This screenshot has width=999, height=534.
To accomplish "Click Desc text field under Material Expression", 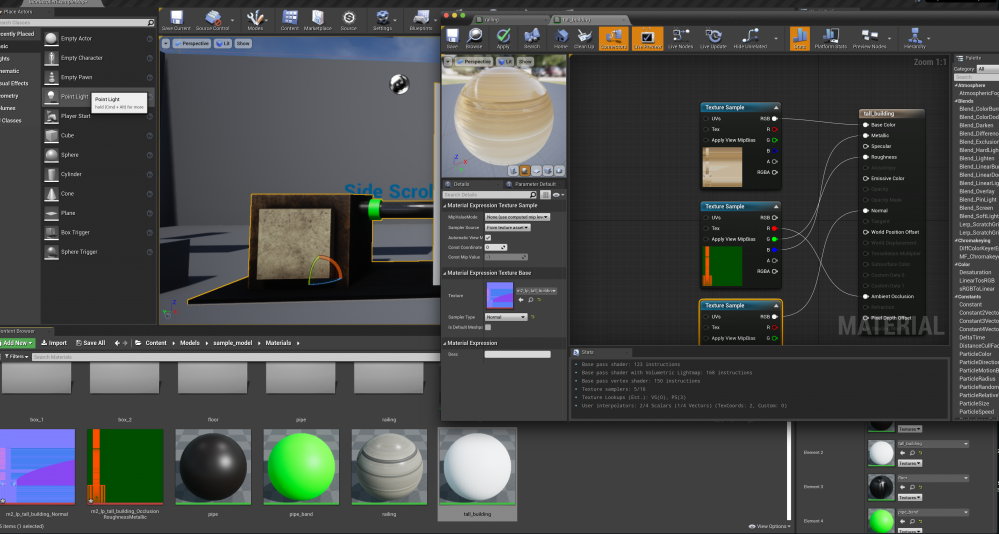I will 517,354.
